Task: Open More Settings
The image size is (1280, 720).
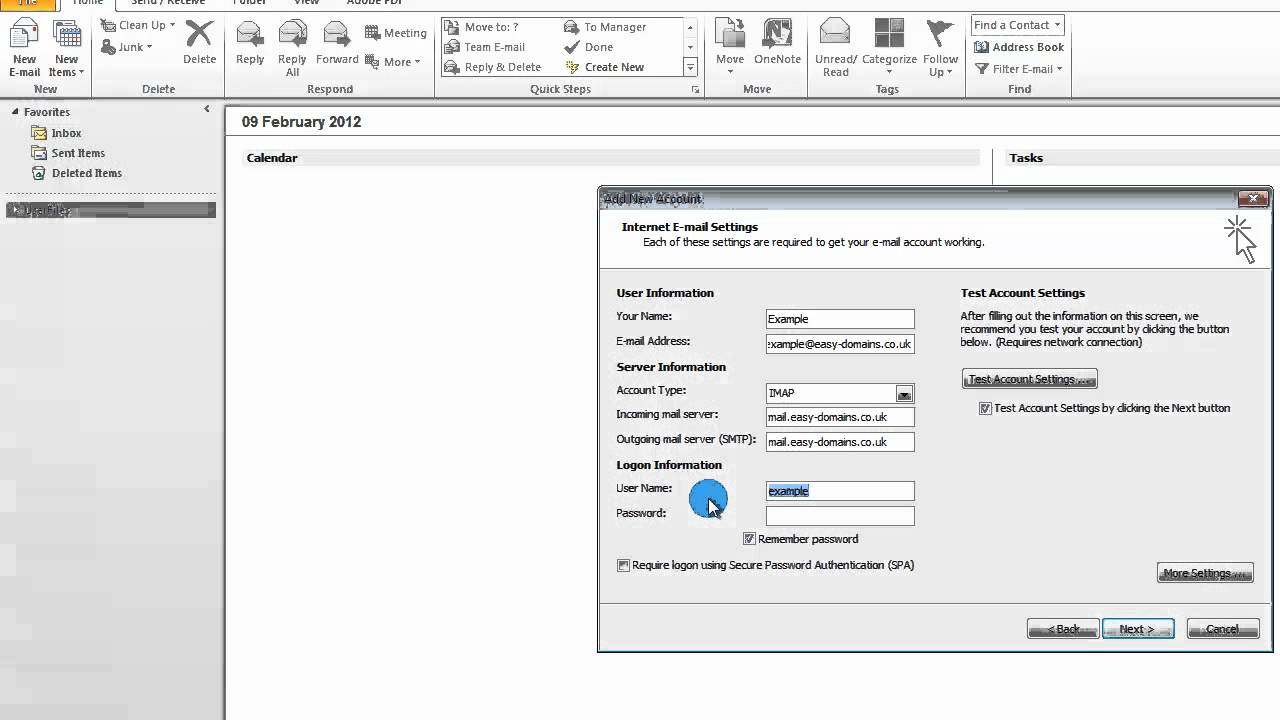Action: 1205,573
